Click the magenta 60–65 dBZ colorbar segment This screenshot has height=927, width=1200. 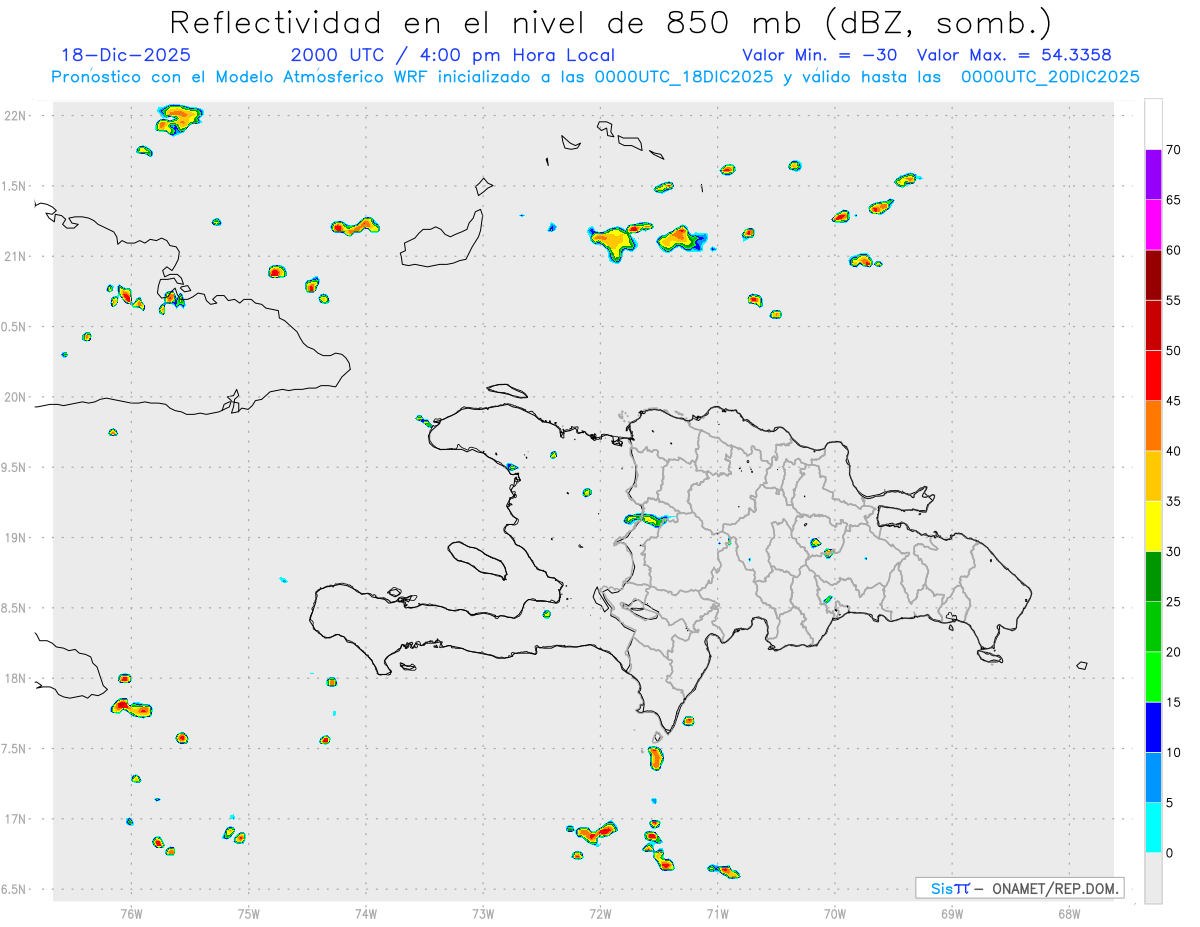(x=1153, y=225)
